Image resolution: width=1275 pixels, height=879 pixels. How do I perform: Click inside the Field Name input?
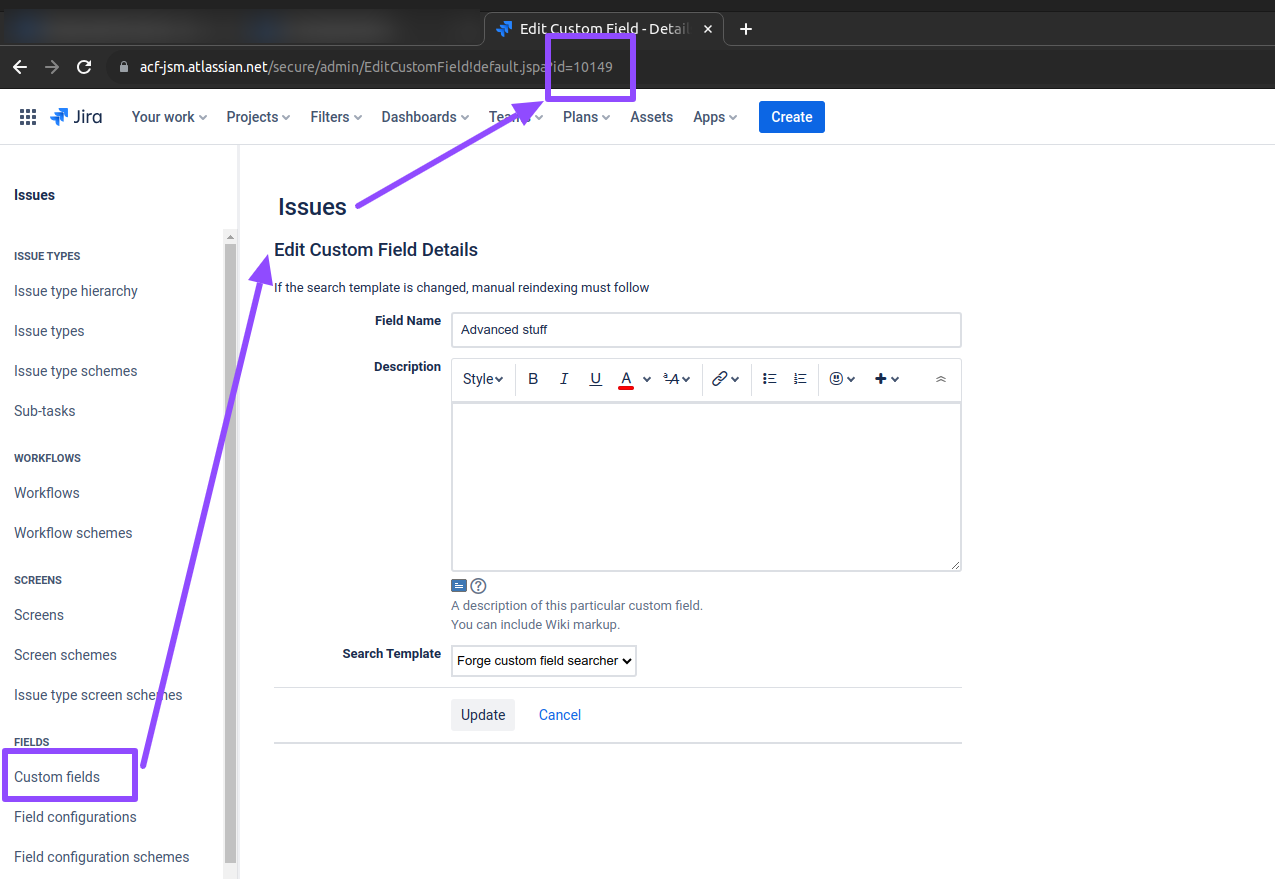click(706, 330)
